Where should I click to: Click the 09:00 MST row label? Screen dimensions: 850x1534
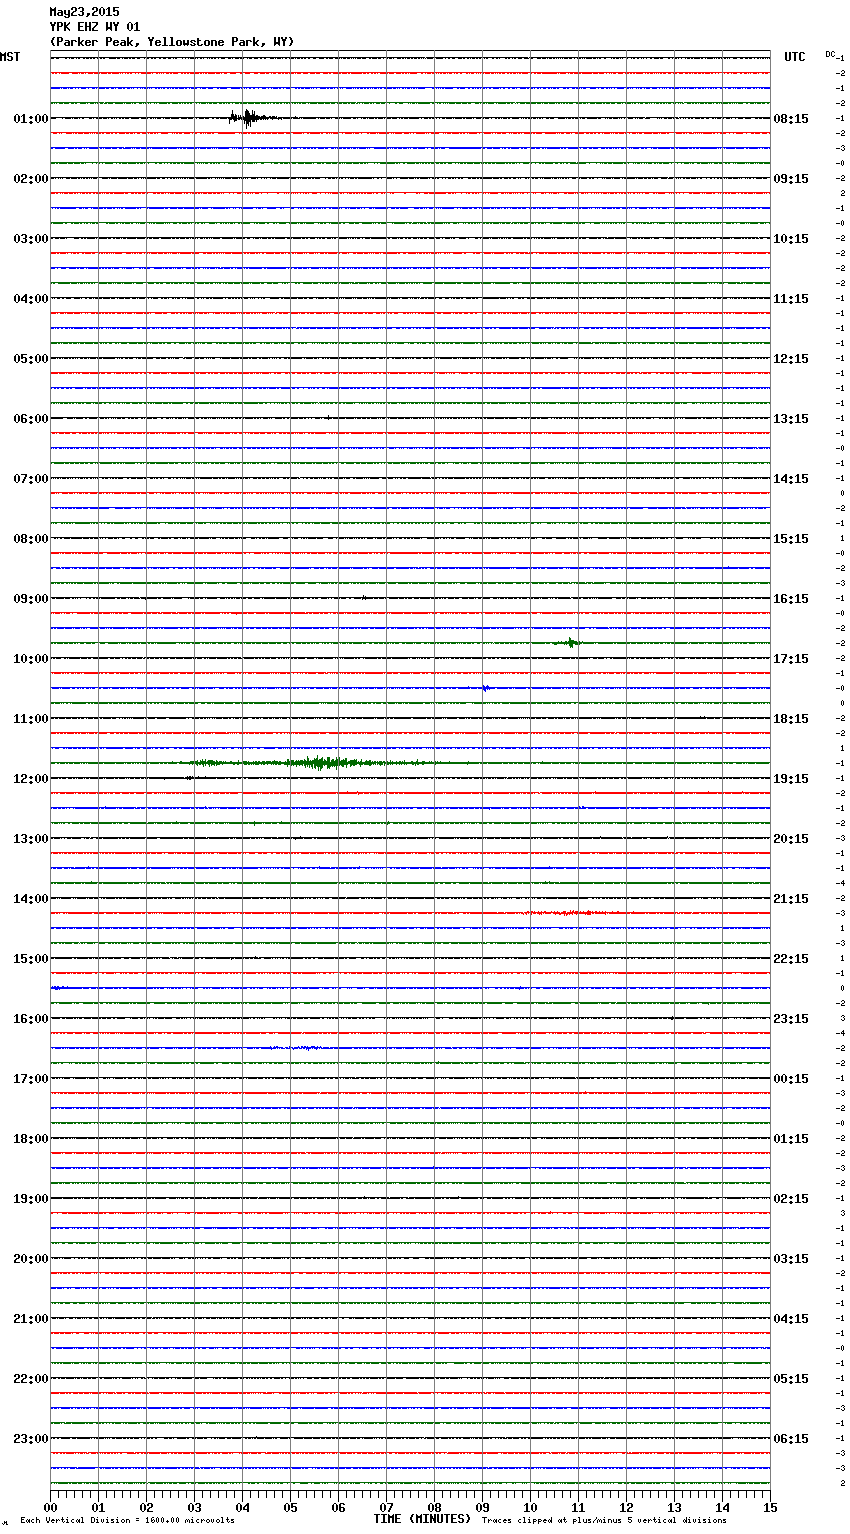[x=31, y=599]
